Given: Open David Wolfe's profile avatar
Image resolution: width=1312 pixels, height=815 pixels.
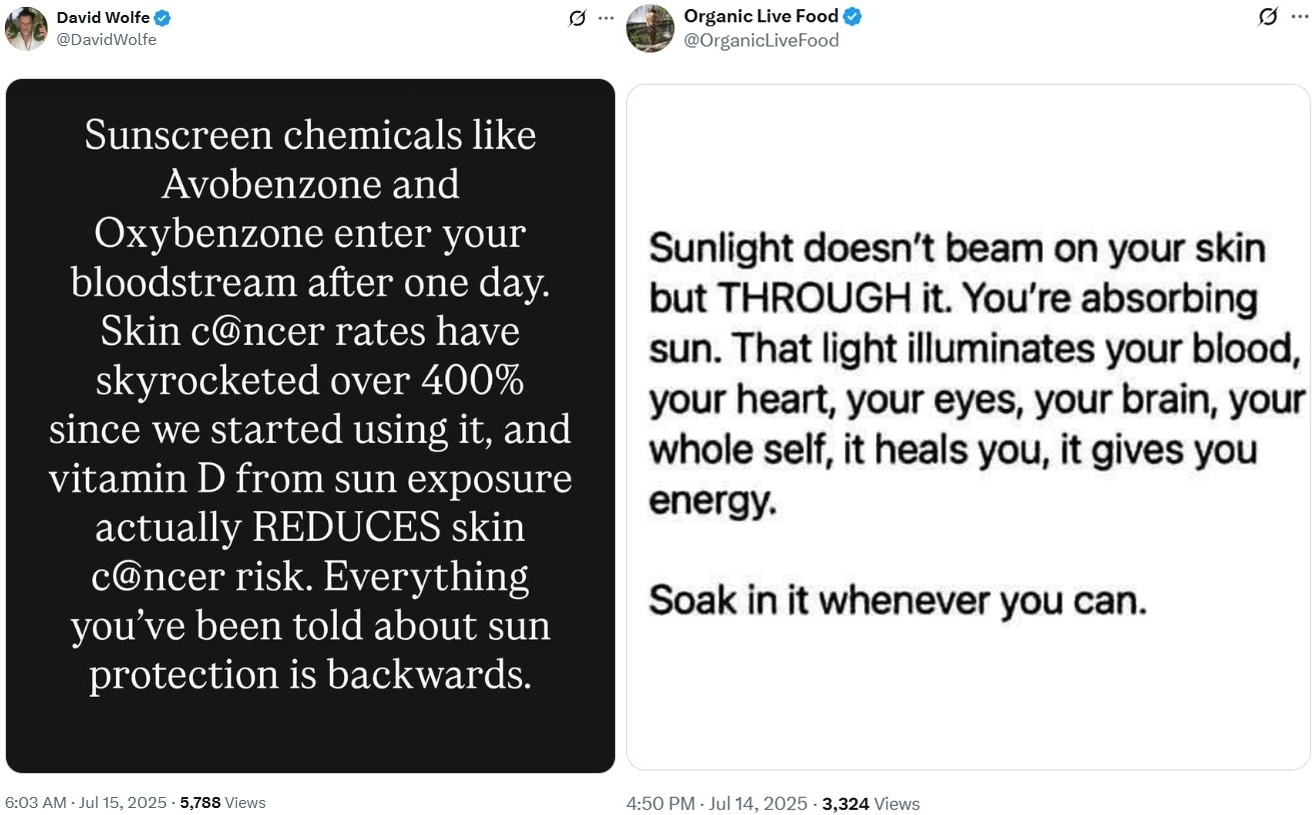Looking at the screenshot, I should click(x=26, y=28).
